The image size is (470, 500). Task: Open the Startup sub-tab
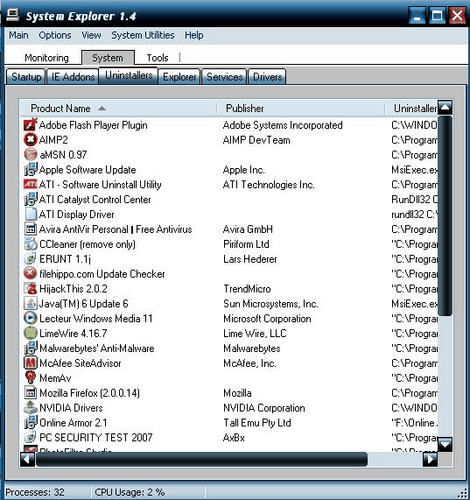[26, 77]
